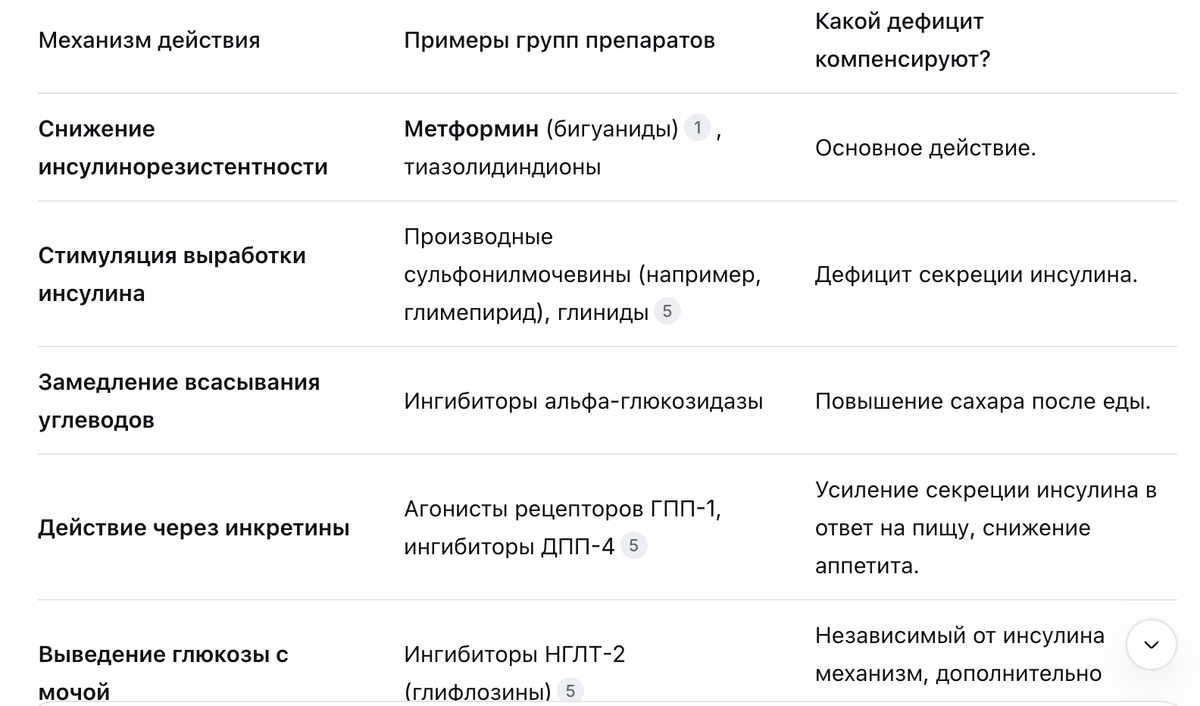The height and width of the screenshot is (706, 1200).
Task: Click the Замедление всасывания углеводов cell
Action: (179, 401)
